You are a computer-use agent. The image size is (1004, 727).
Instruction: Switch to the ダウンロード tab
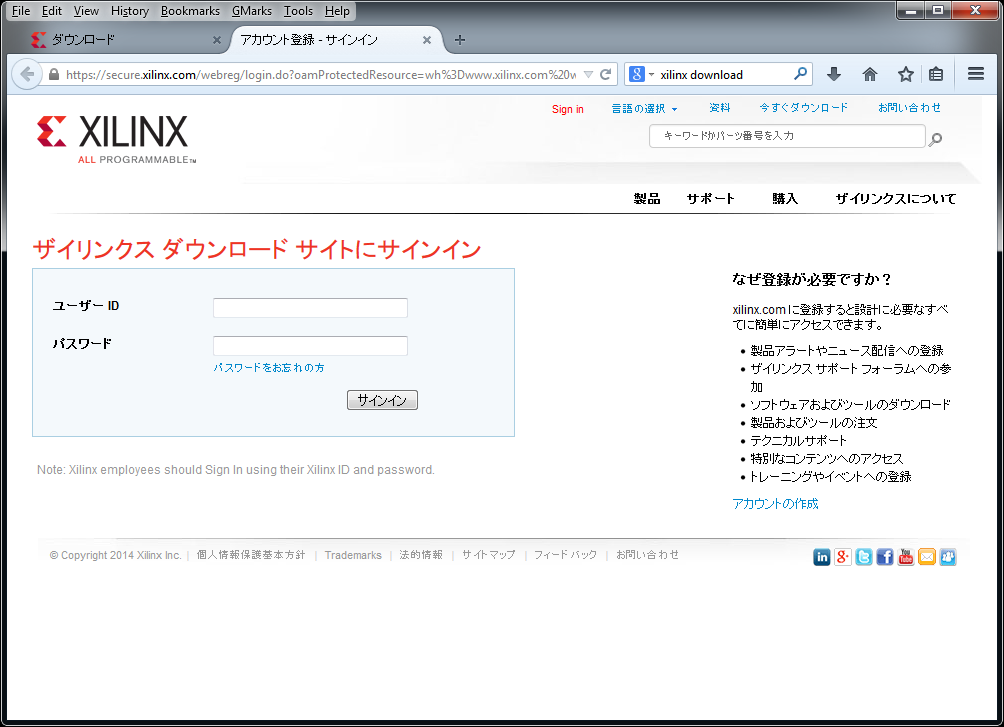click(120, 40)
